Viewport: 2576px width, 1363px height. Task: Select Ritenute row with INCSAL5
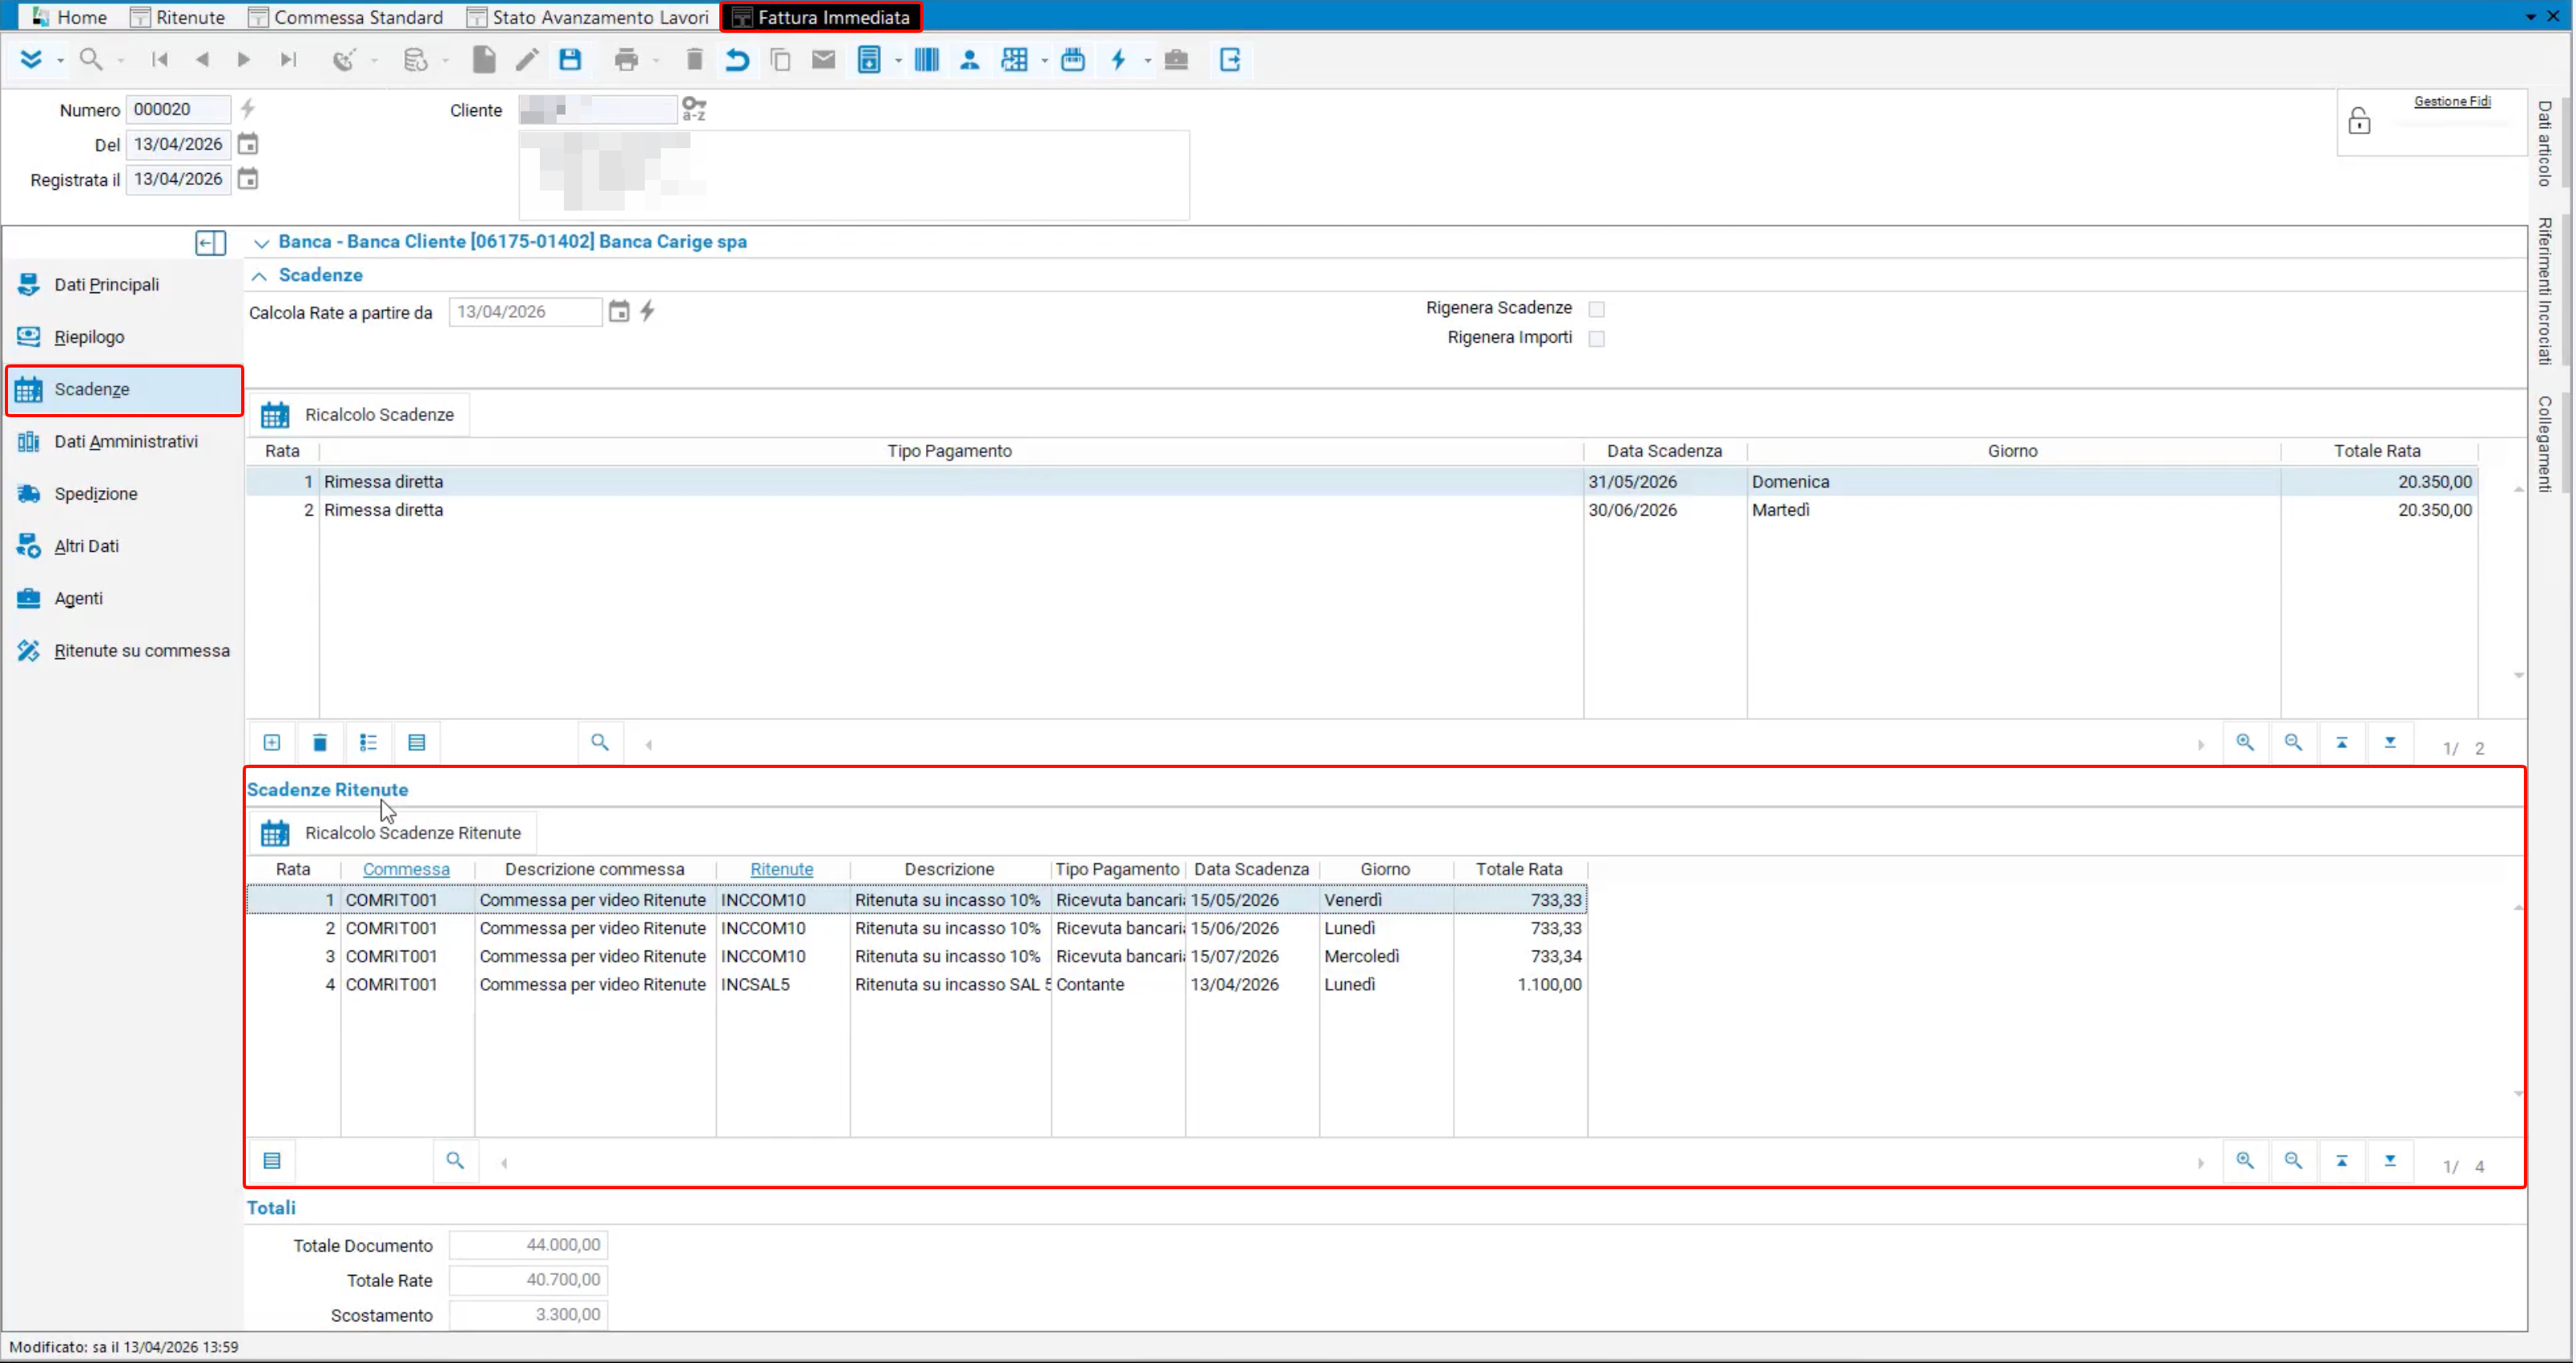coord(916,985)
